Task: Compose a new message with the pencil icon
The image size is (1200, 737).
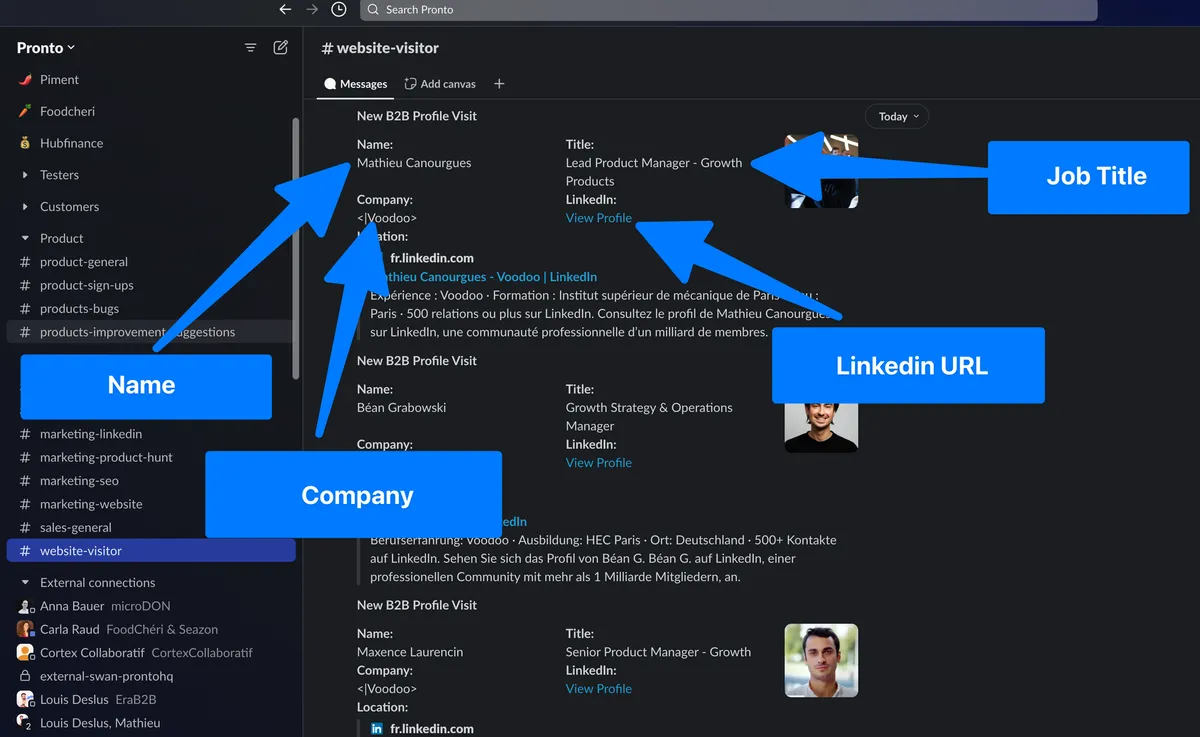Action: 281,47
